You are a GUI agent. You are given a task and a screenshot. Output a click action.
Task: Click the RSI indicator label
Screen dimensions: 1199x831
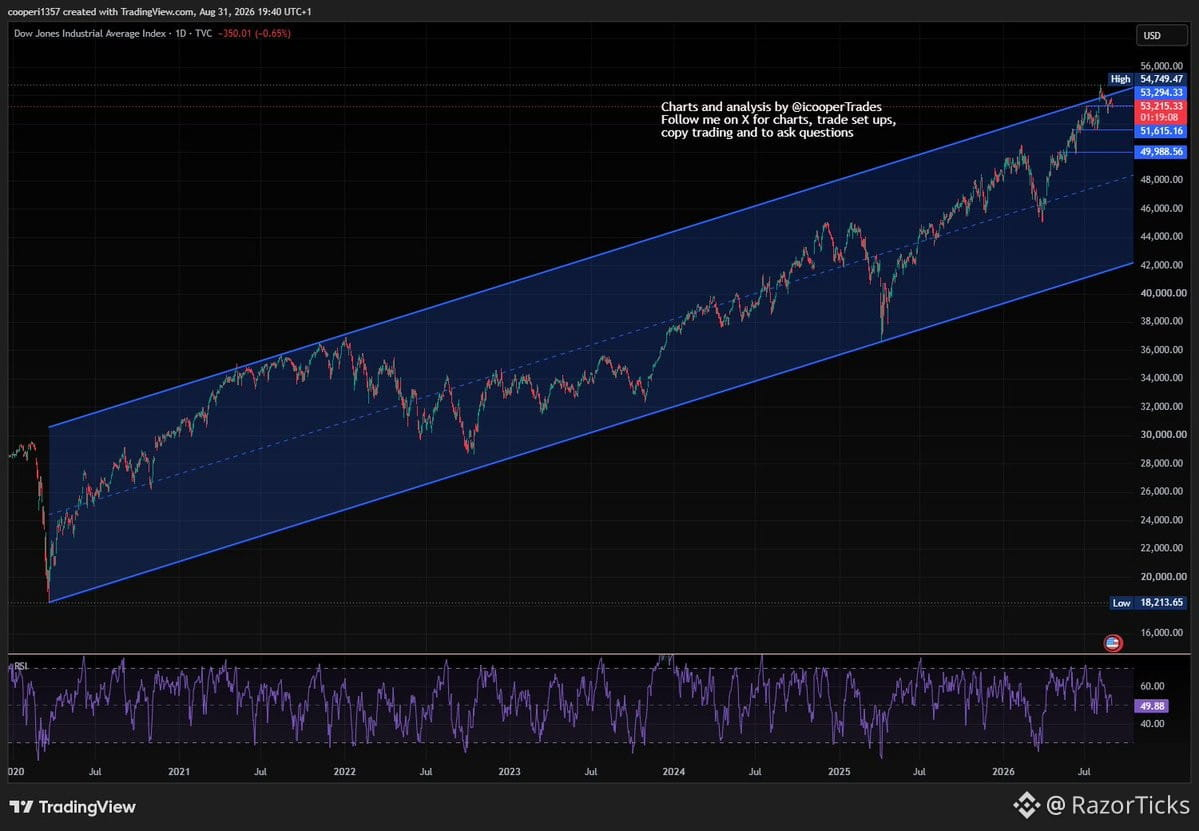pos(21,667)
